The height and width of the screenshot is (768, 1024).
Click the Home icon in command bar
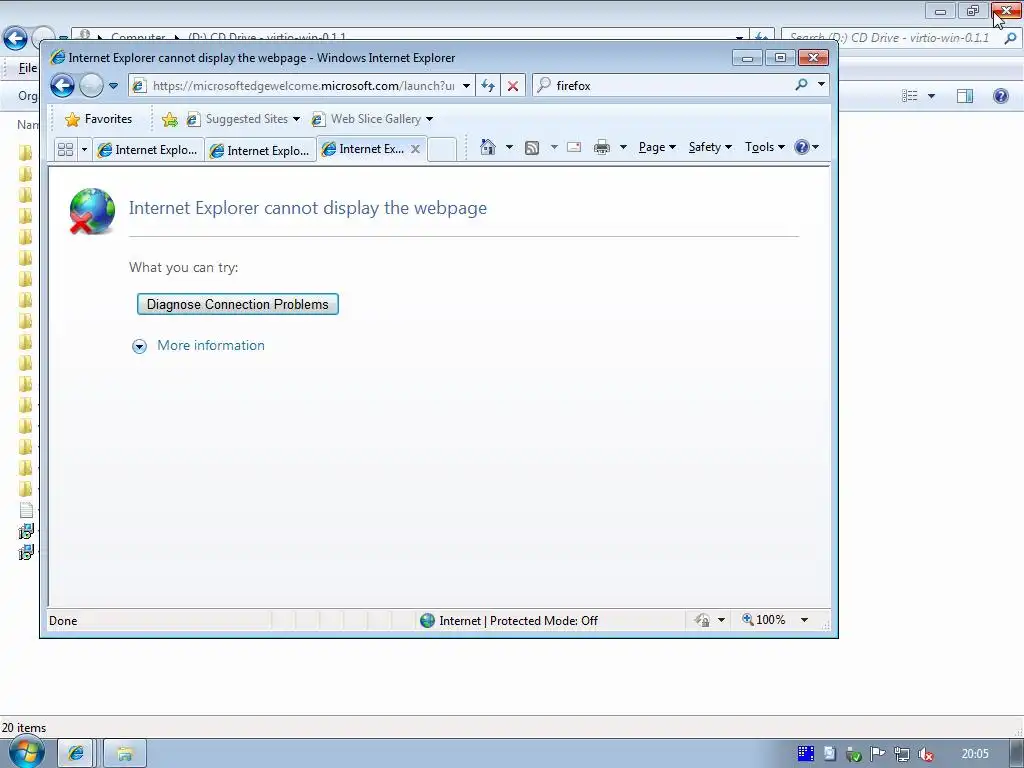point(488,147)
